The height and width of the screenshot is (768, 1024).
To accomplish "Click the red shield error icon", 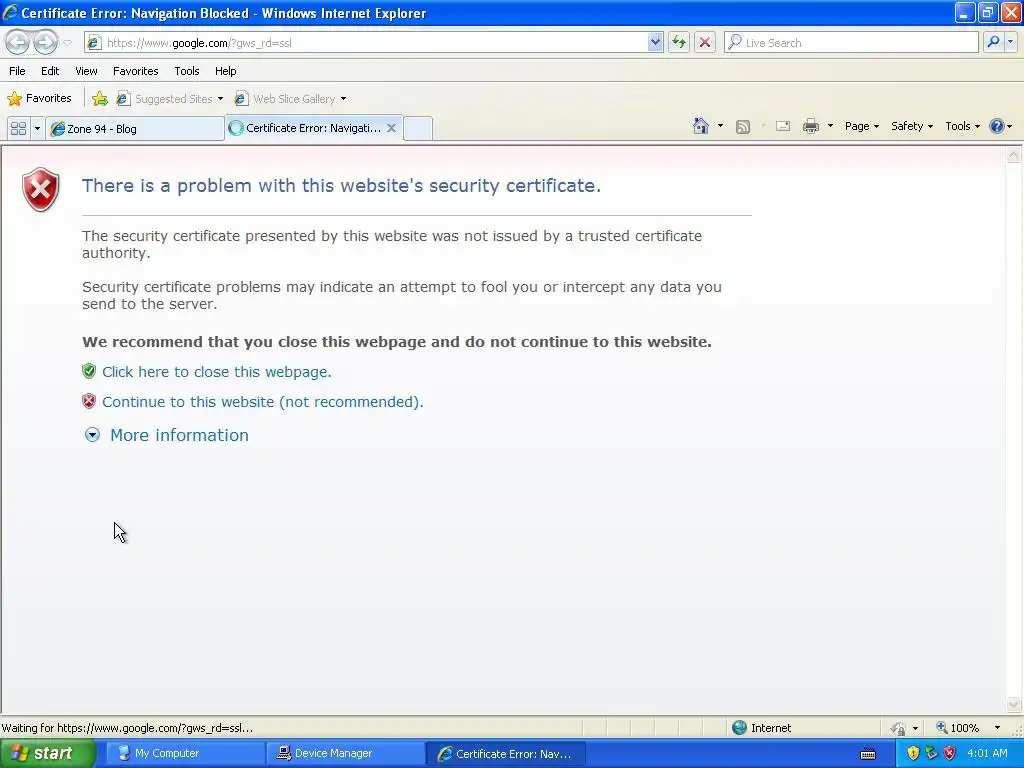I will (40, 189).
